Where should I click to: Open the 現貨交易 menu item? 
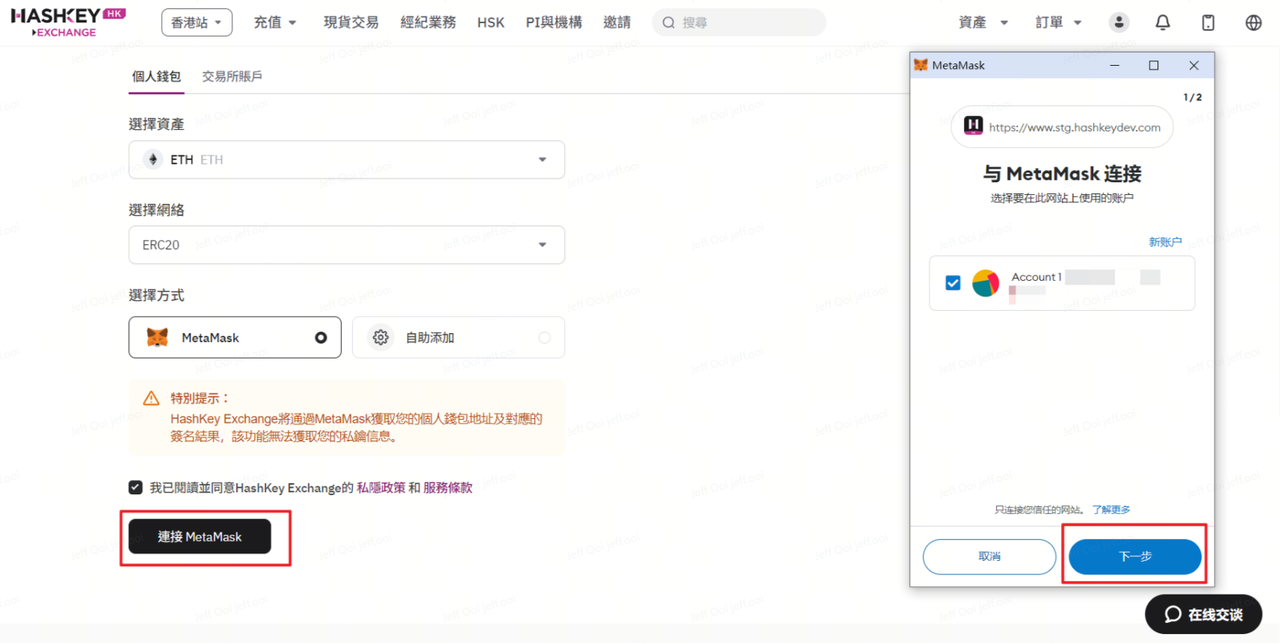coord(351,22)
